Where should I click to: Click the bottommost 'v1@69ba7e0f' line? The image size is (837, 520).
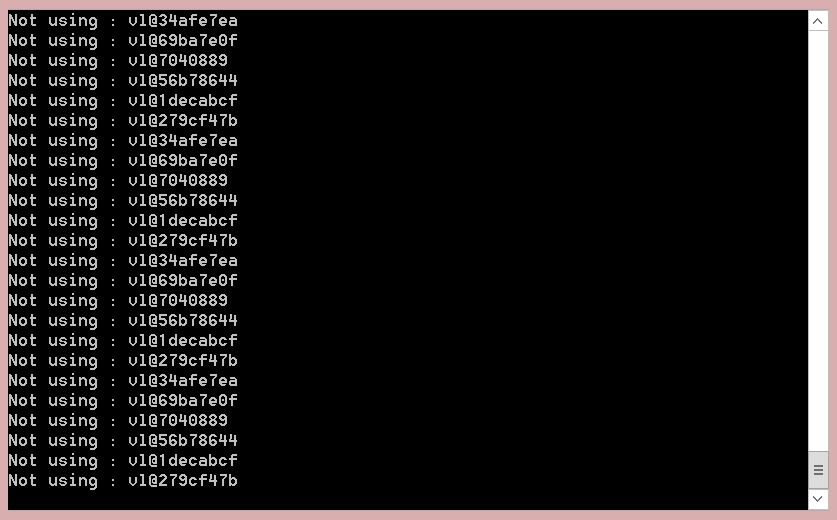123,401
